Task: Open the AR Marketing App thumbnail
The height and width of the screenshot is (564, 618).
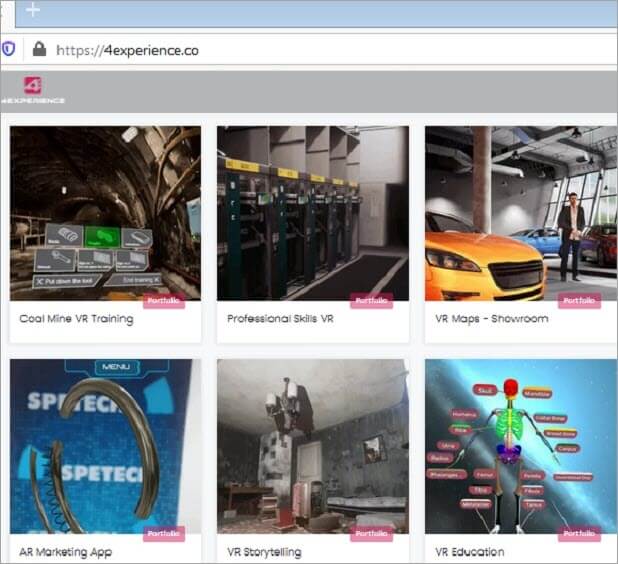Action: (105, 446)
